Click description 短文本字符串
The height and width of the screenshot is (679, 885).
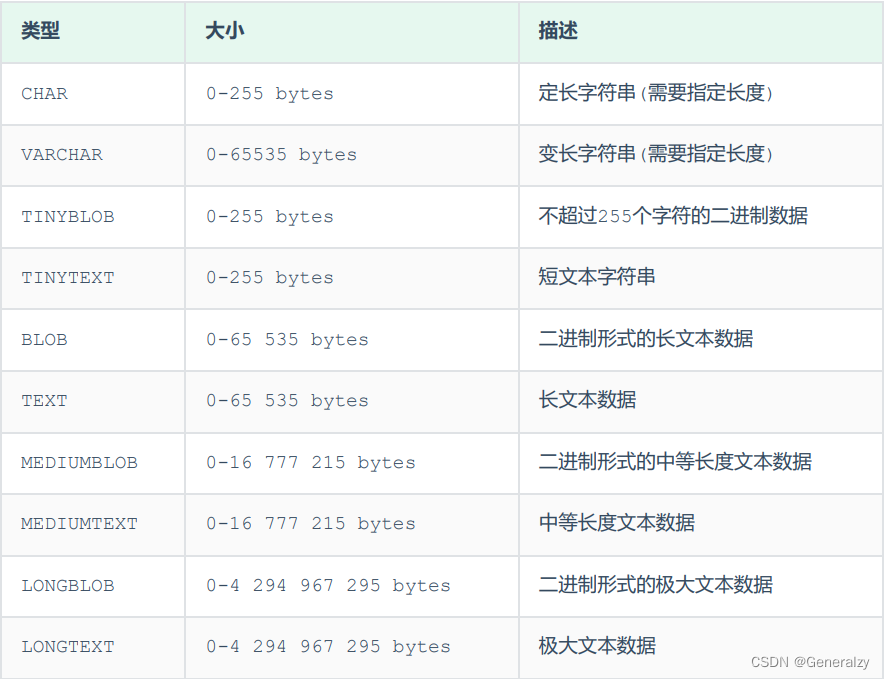(x=597, y=277)
